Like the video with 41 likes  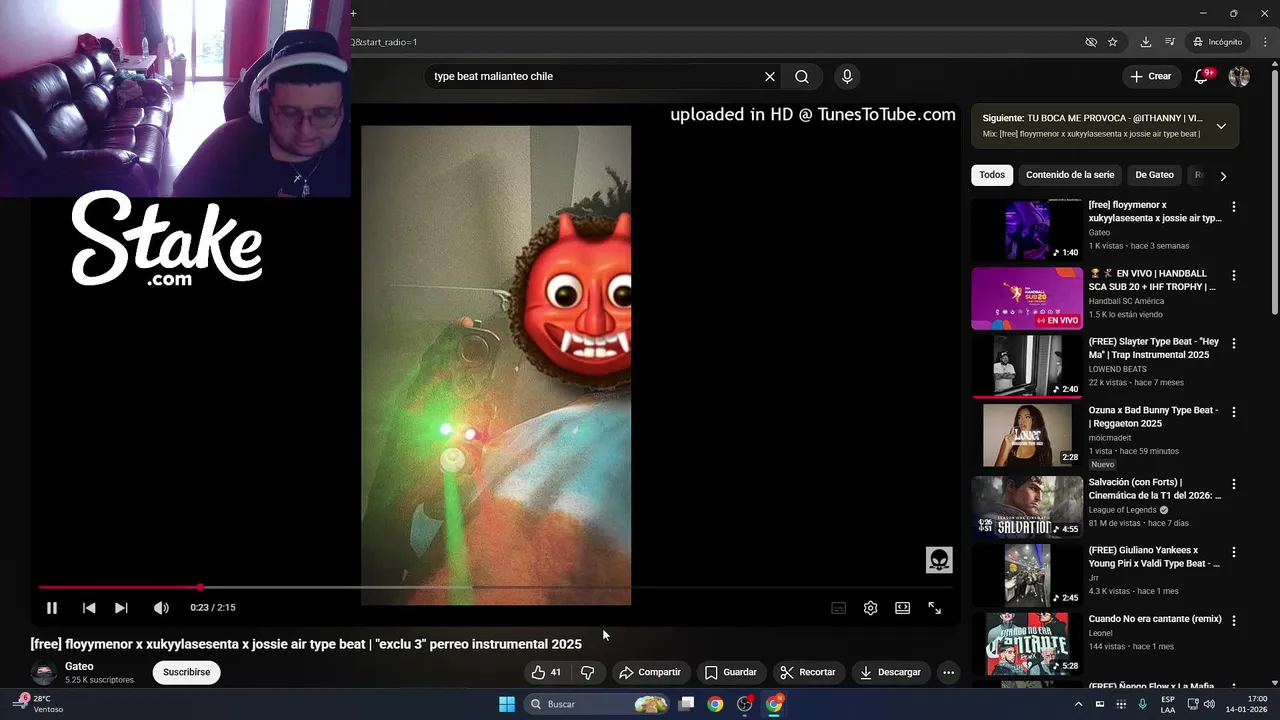click(x=545, y=672)
